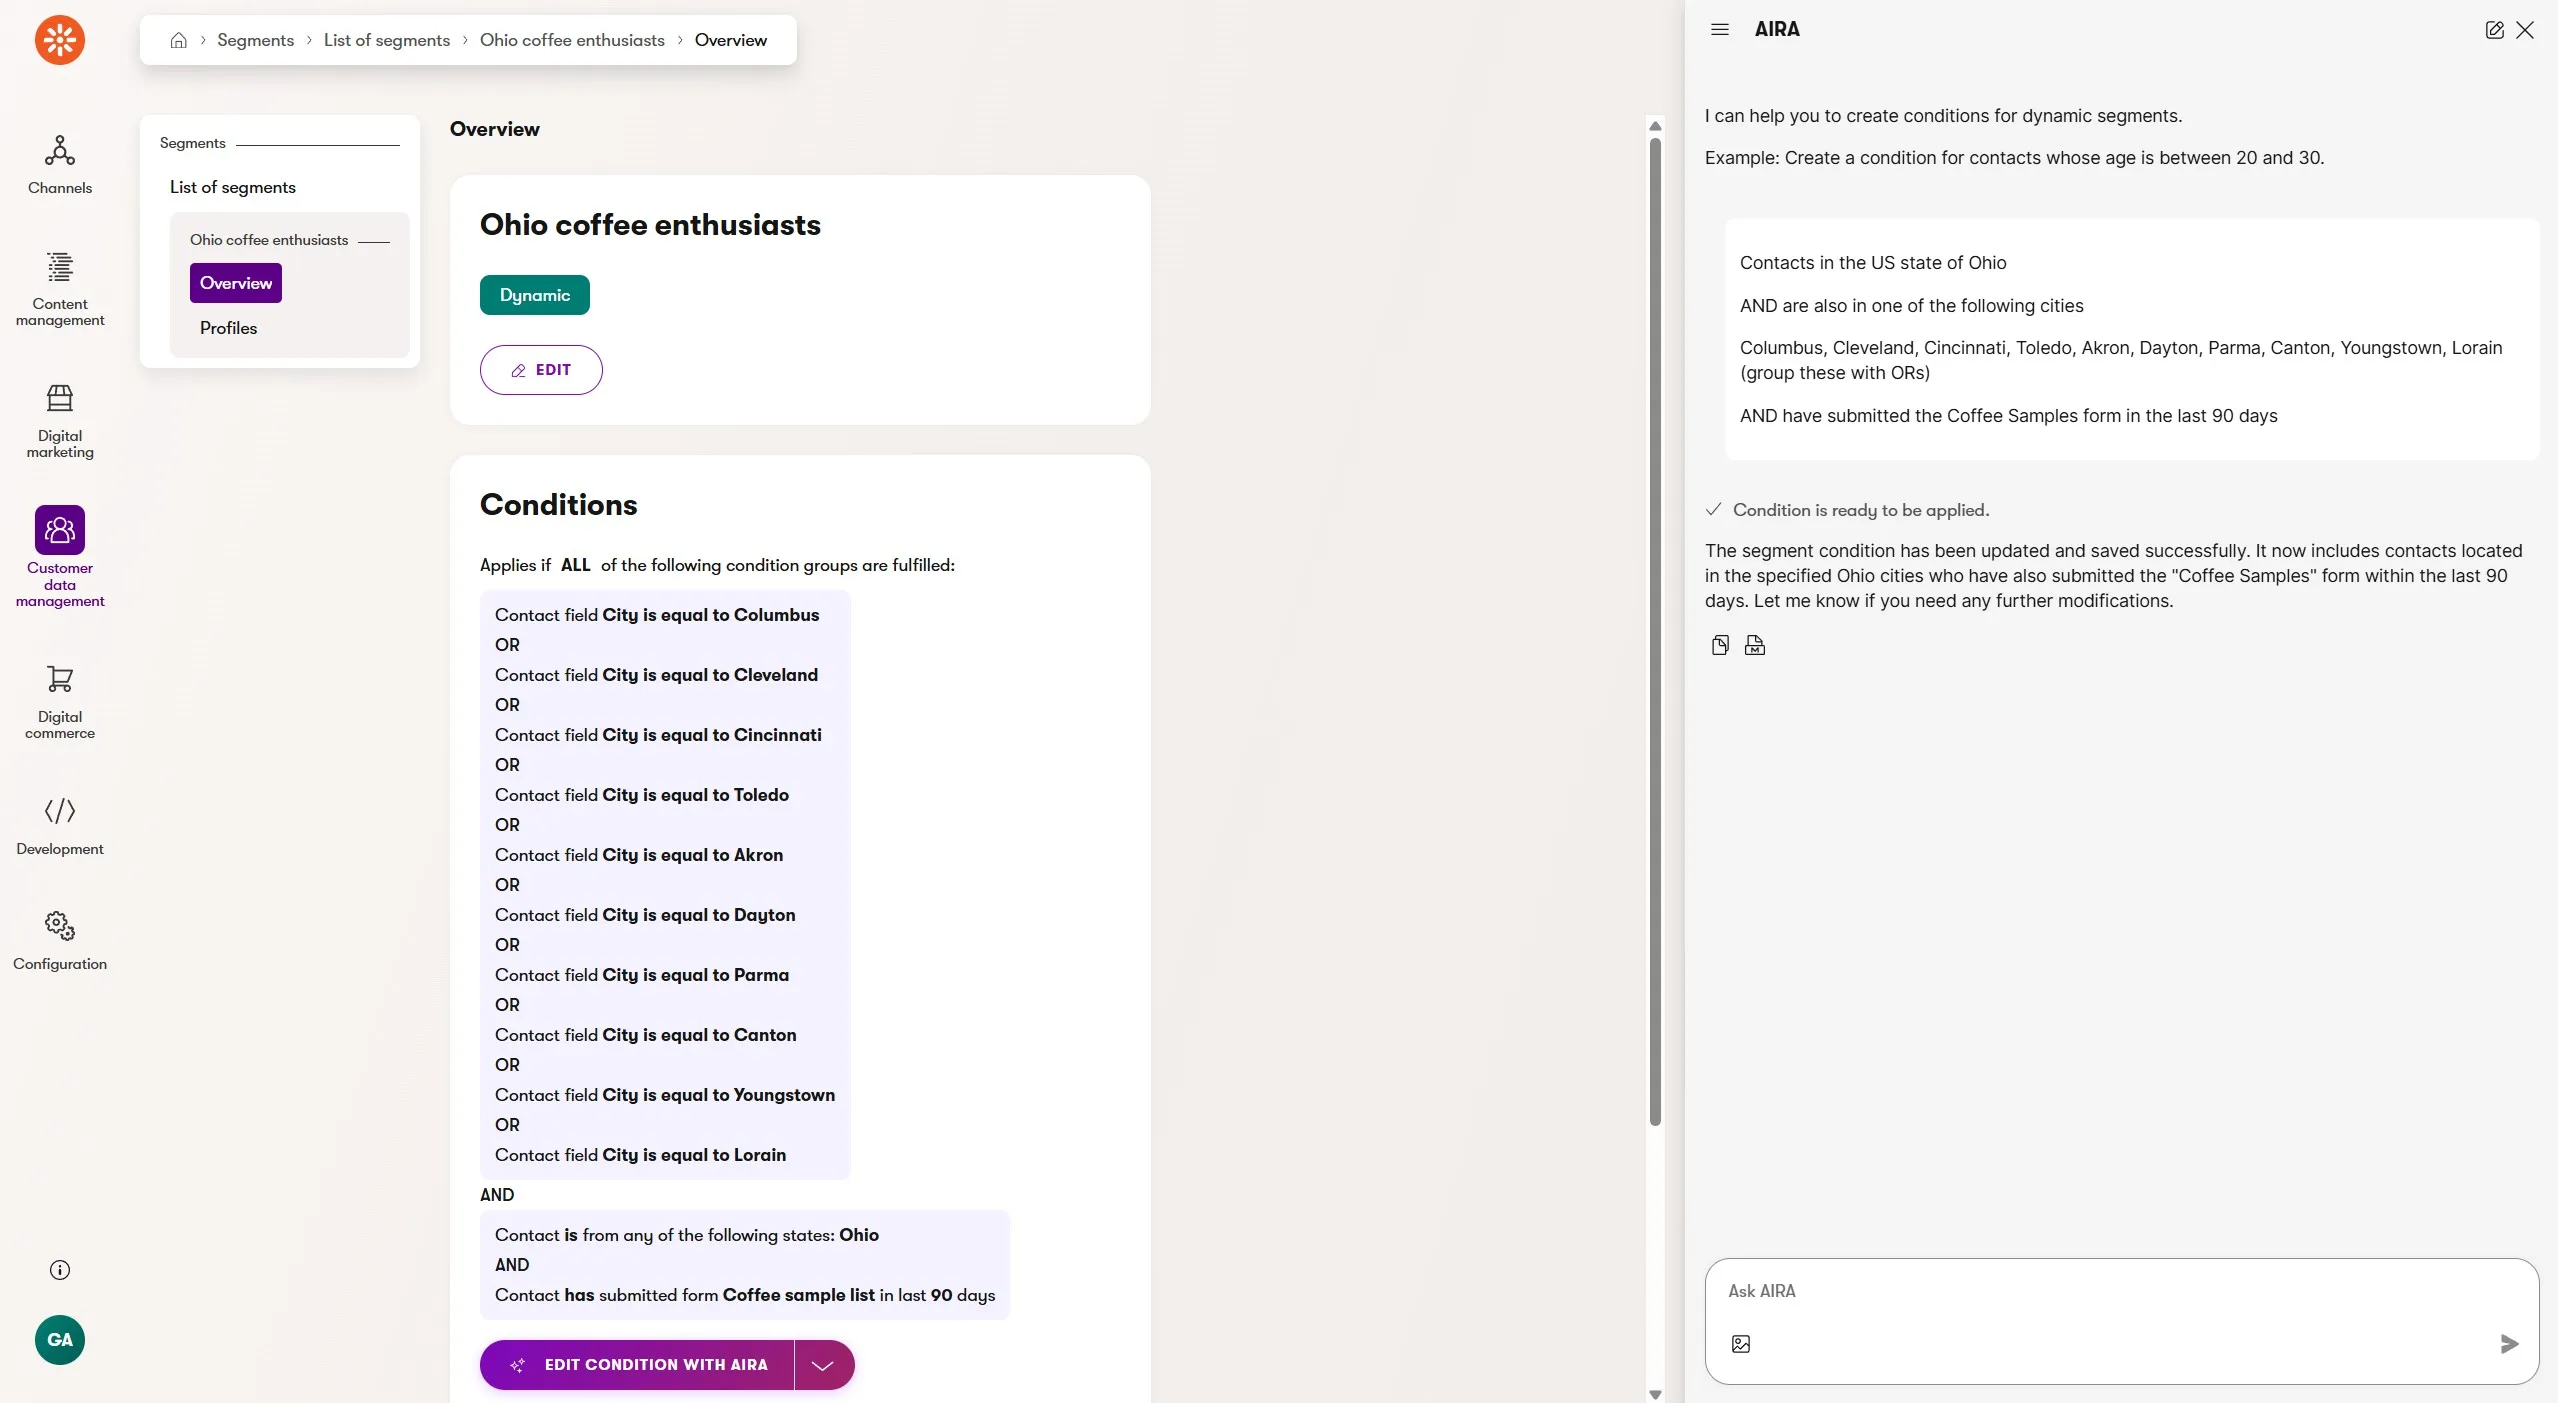2558x1403 pixels.
Task: Open AIRA hamburger menu
Action: click(1720, 30)
